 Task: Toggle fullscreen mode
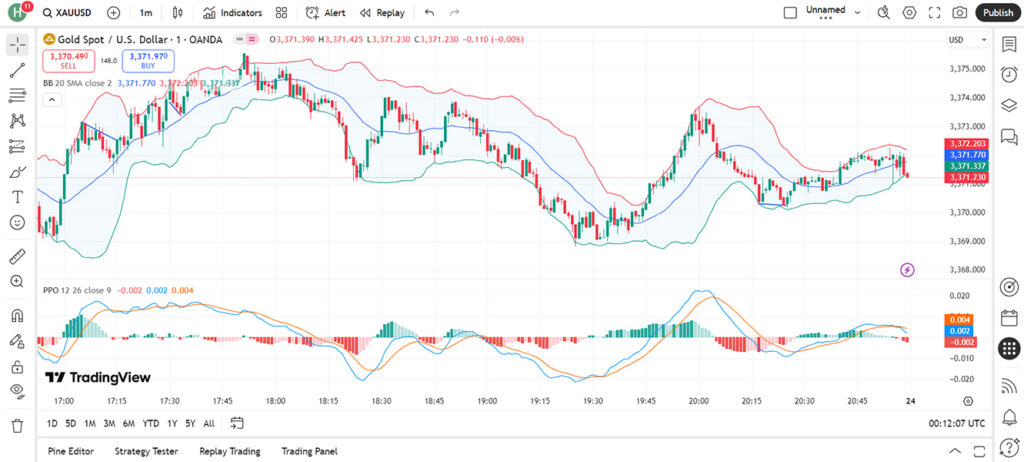(x=935, y=12)
